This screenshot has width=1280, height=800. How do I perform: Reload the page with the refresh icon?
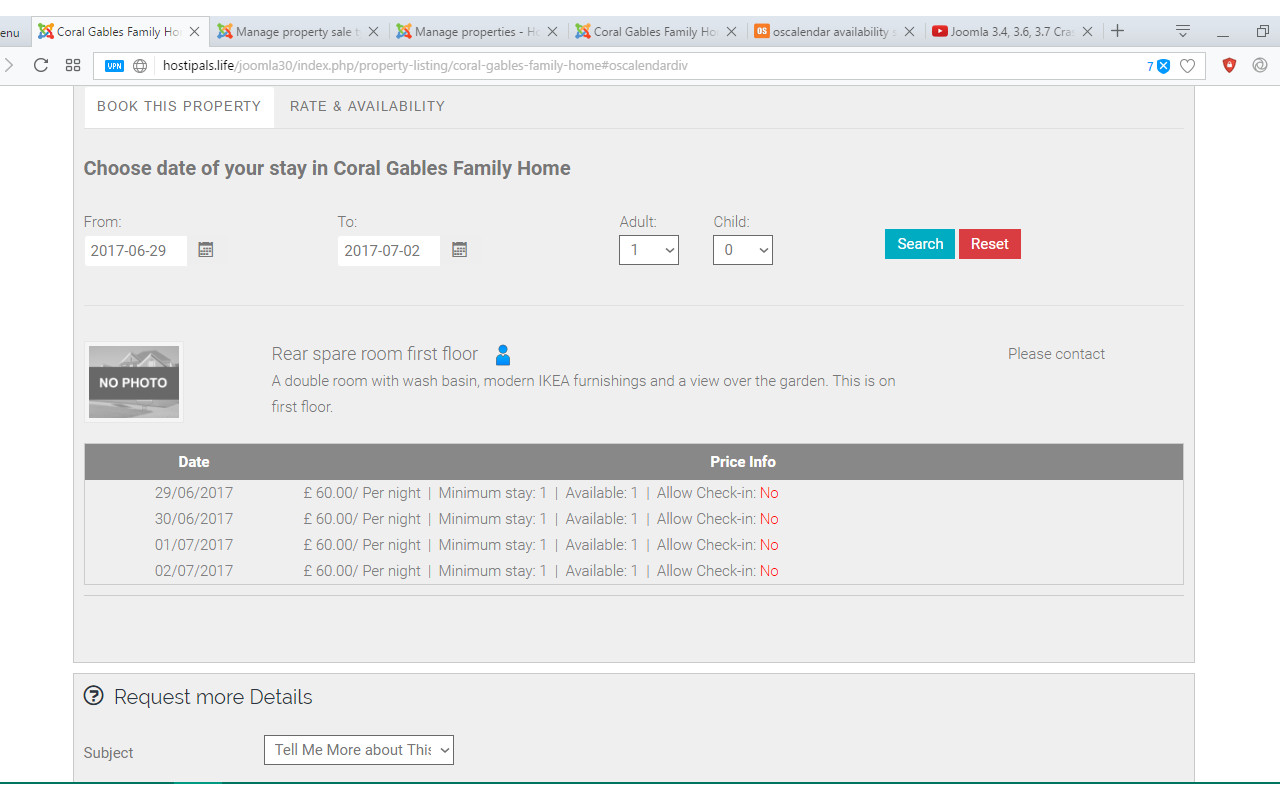pyautogui.click(x=41, y=66)
